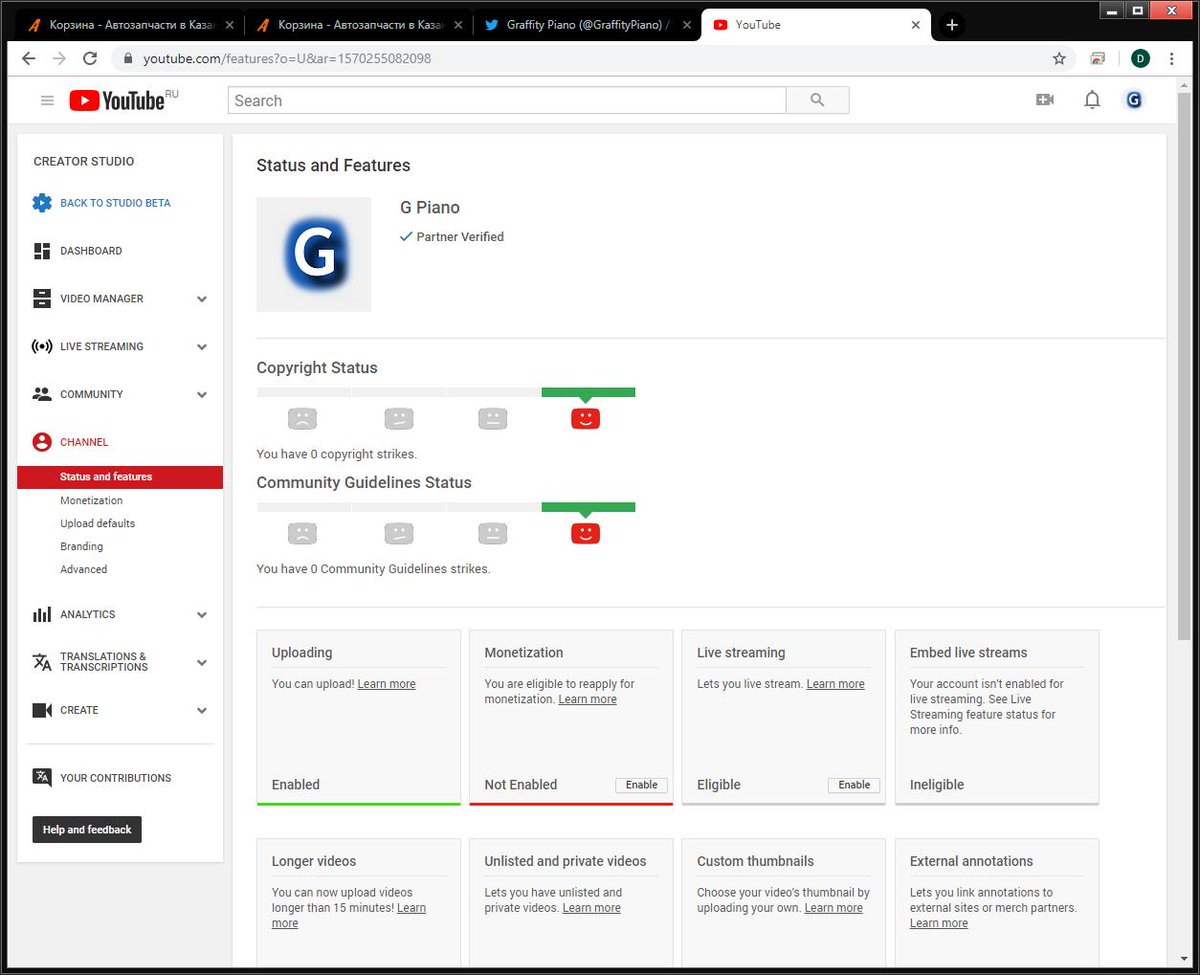This screenshot has width=1200, height=975.
Task: Click the Dashboard grid icon
Action: [42, 251]
